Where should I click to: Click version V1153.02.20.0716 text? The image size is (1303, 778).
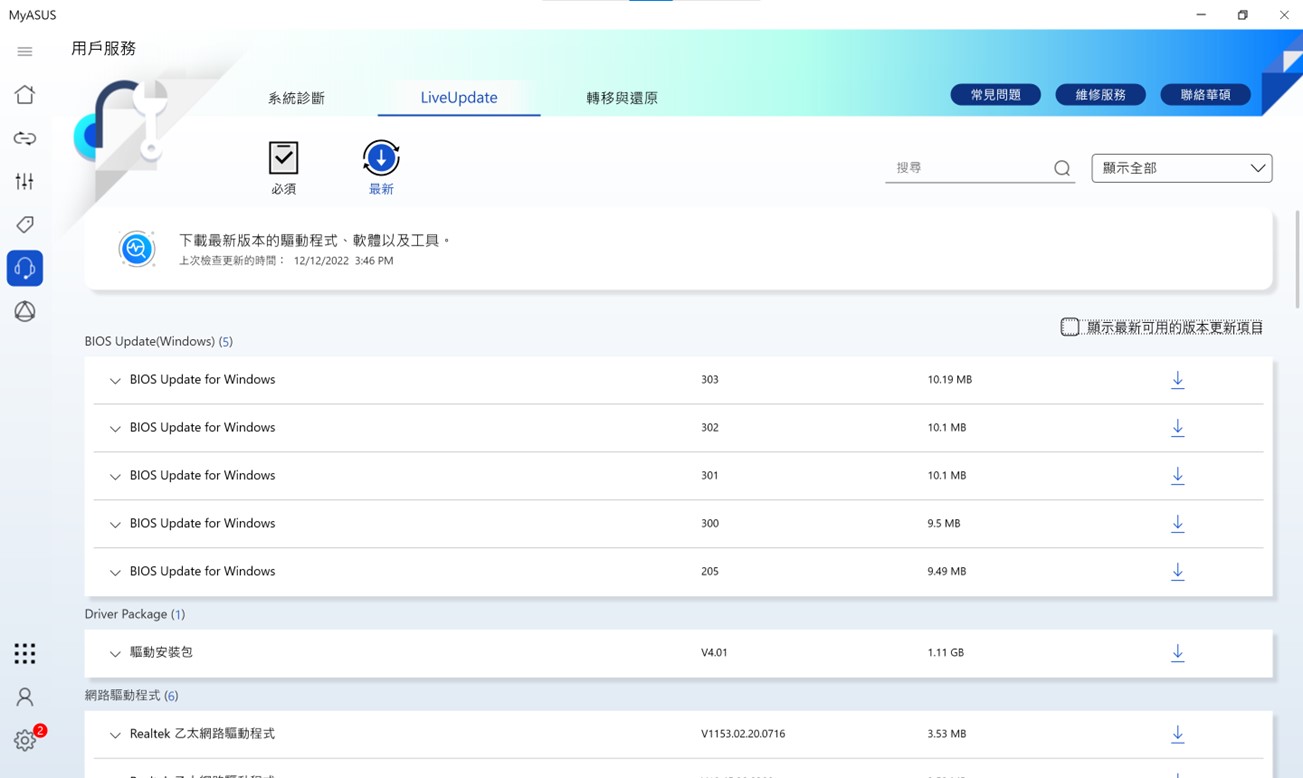[x=743, y=734]
